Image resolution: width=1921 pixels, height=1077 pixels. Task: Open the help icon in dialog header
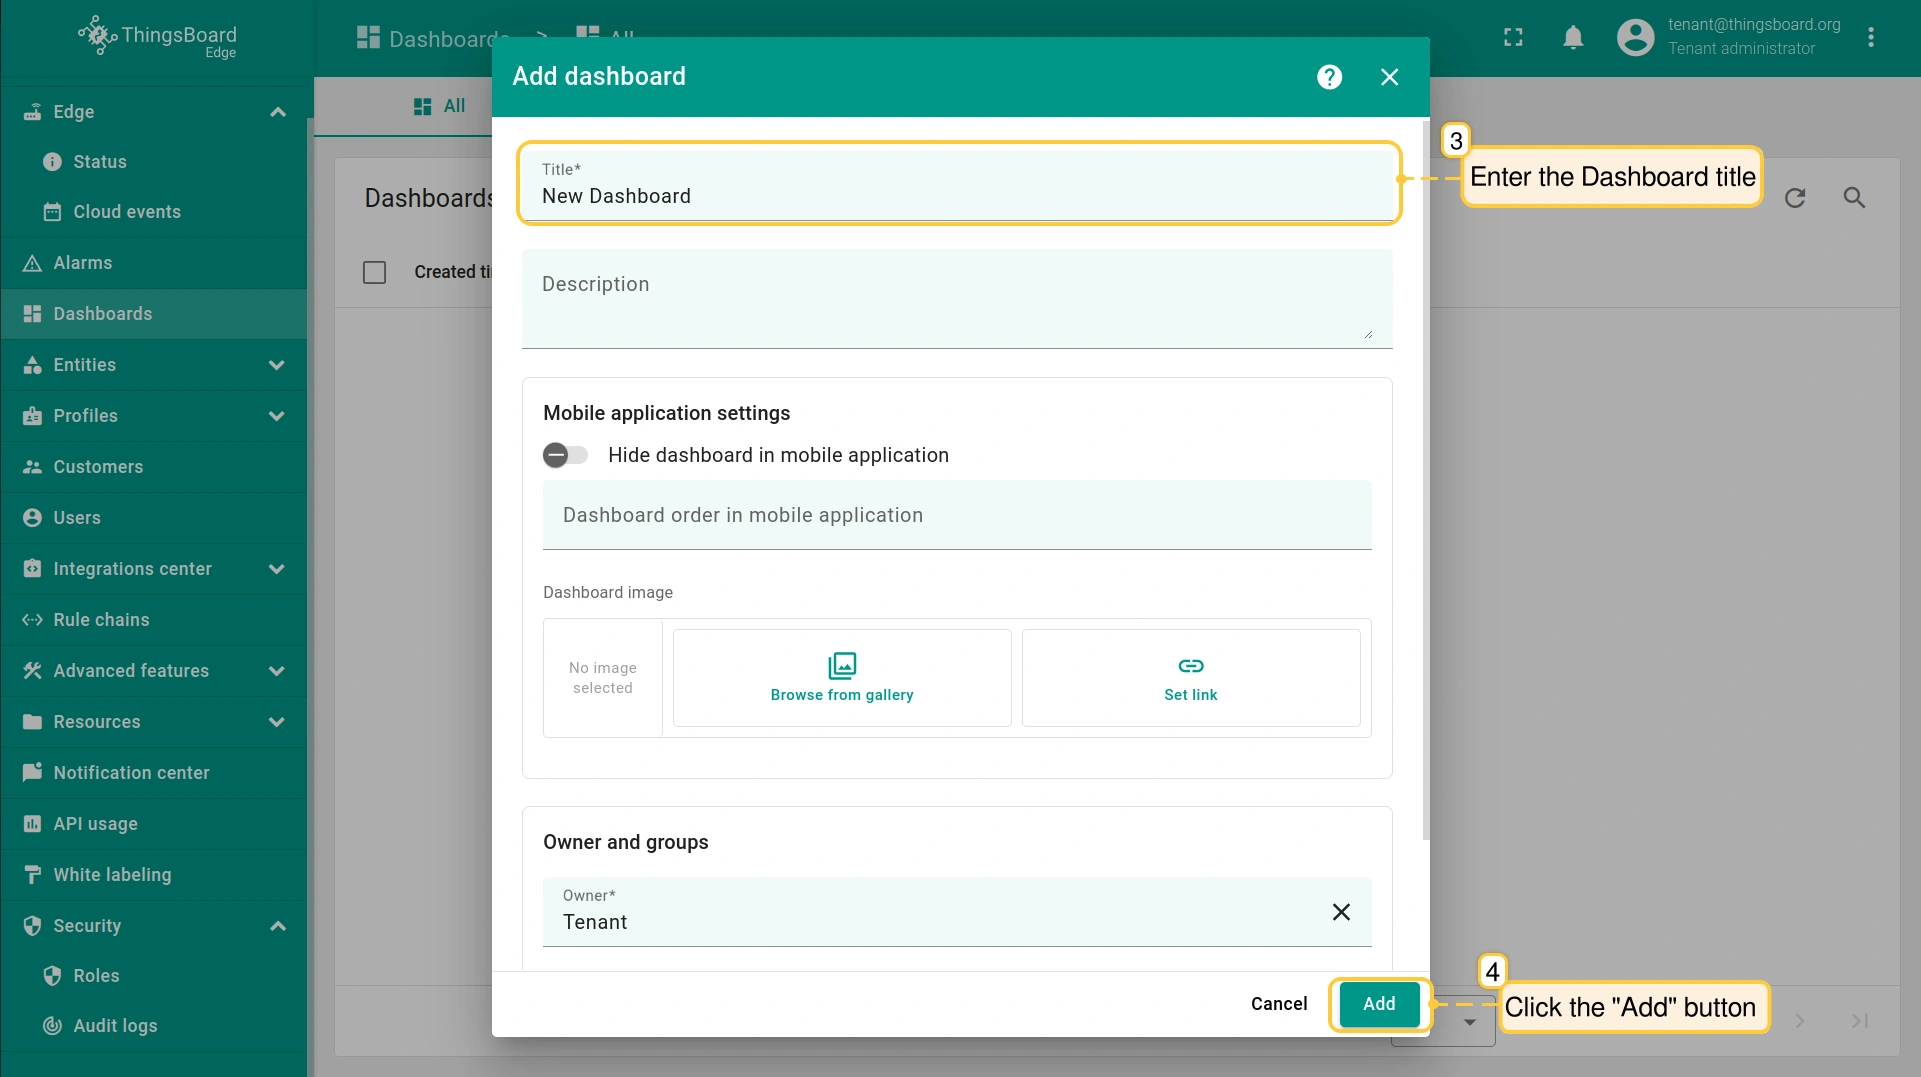point(1329,77)
